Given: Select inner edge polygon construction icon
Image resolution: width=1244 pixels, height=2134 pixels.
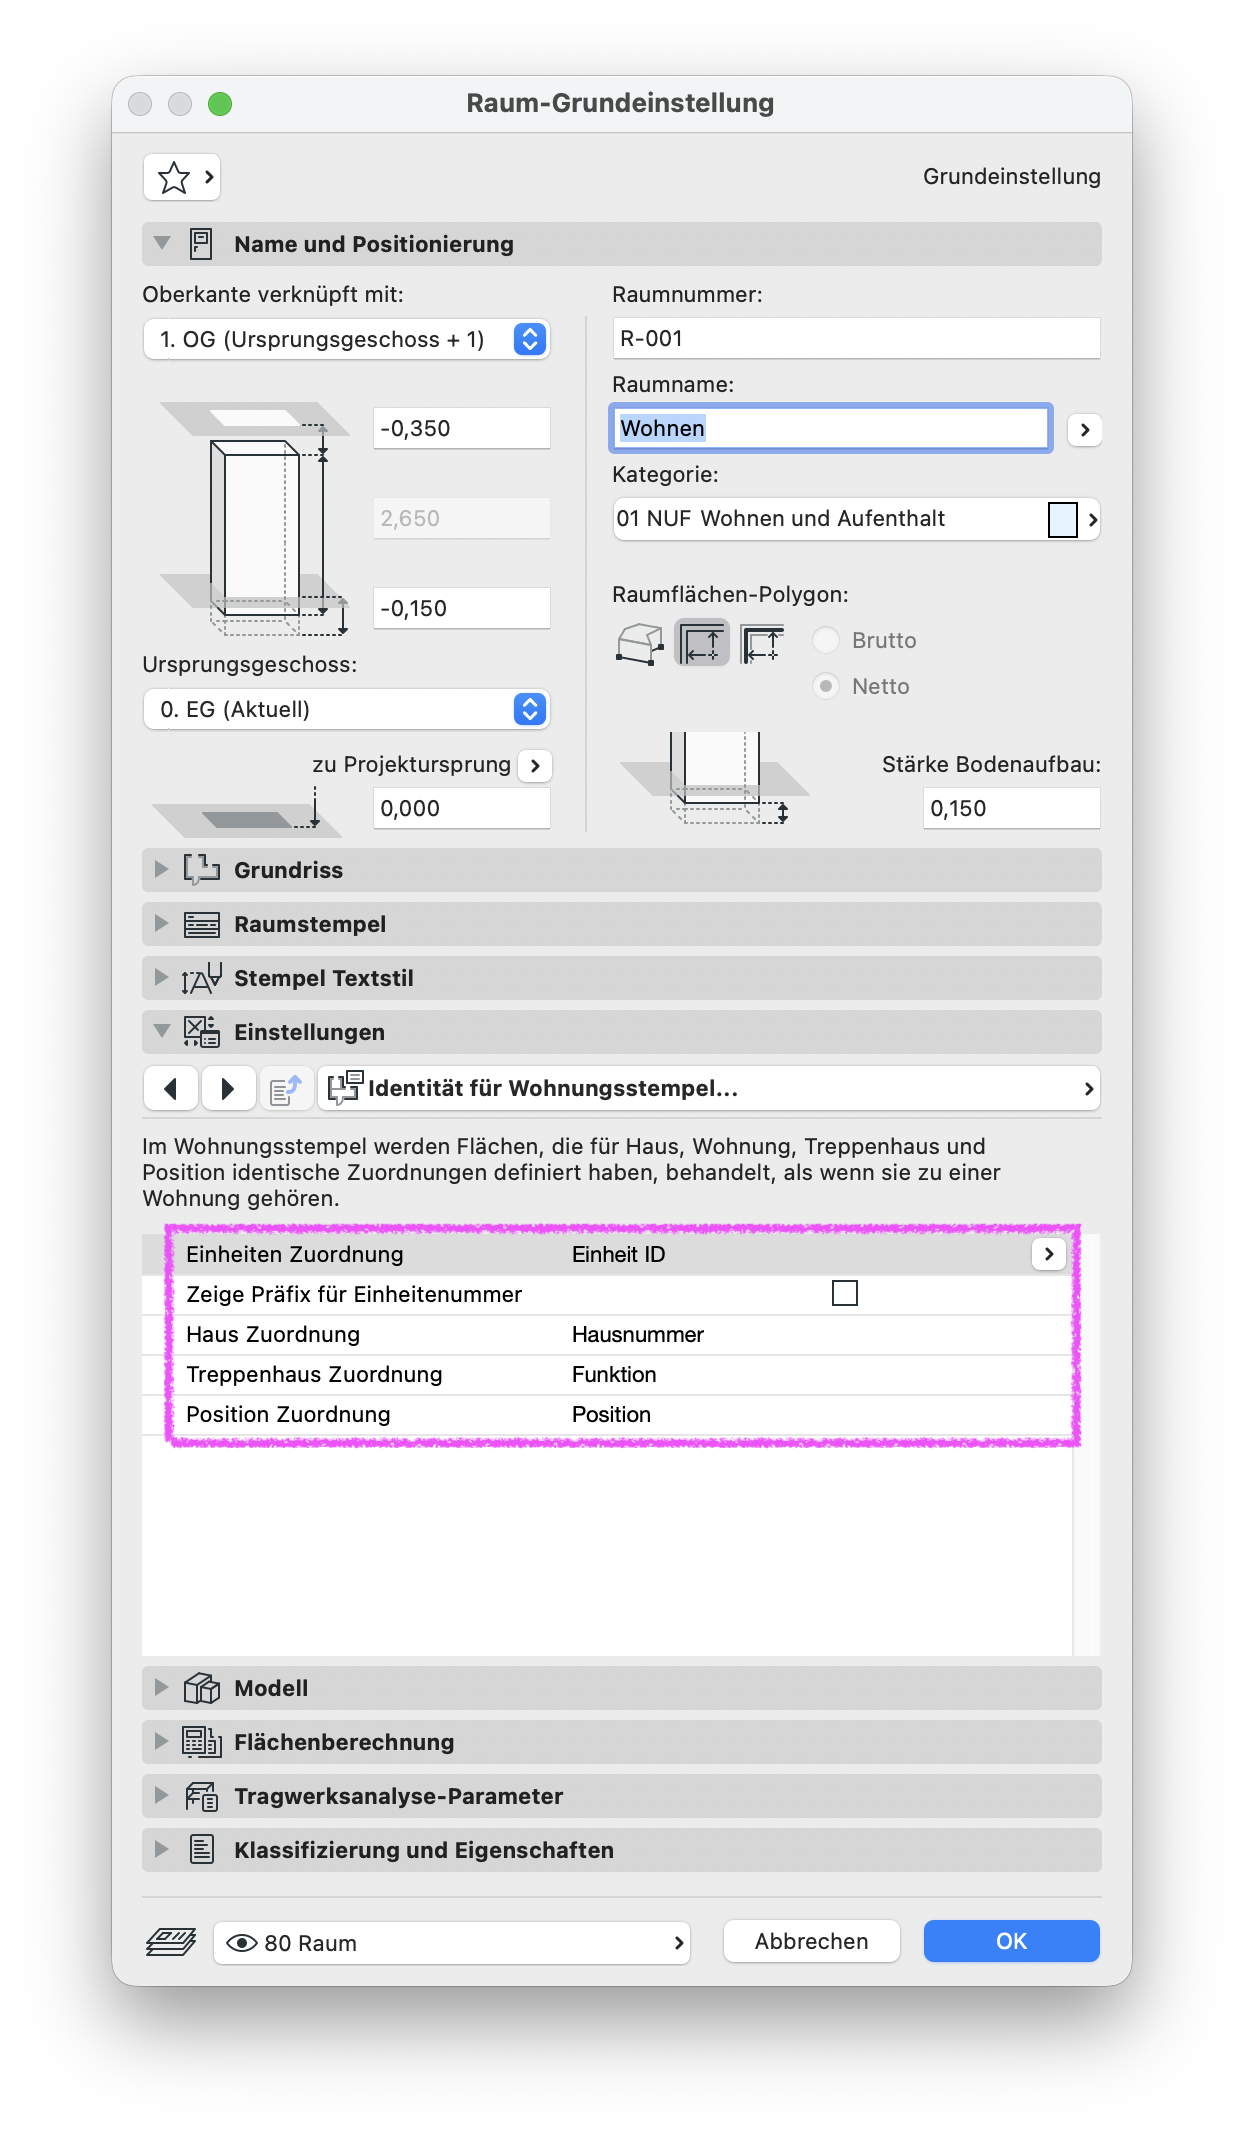Looking at the screenshot, I should coord(702,642).
